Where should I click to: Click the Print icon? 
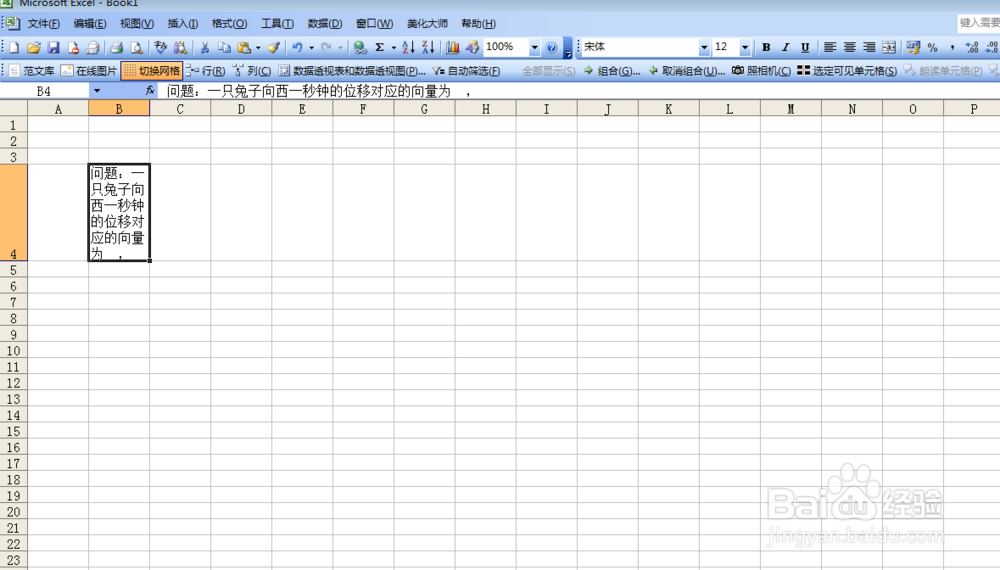tap(117, 47)
